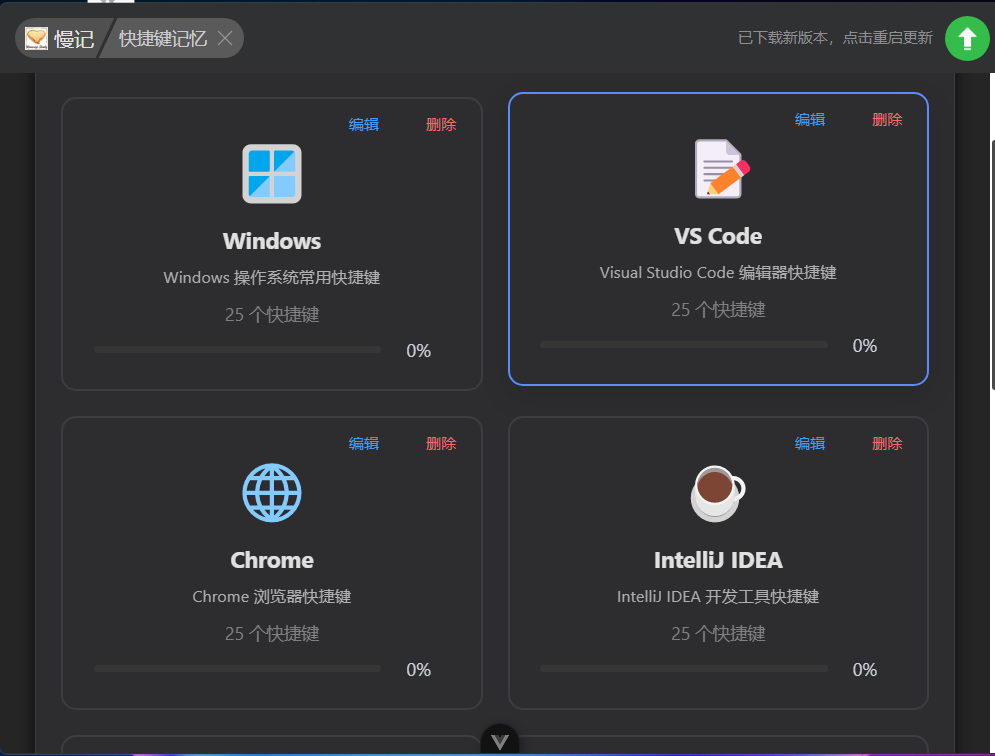This screenshot has height=756, width=995.
Task: Open the Windows card title
Action: 272,241
